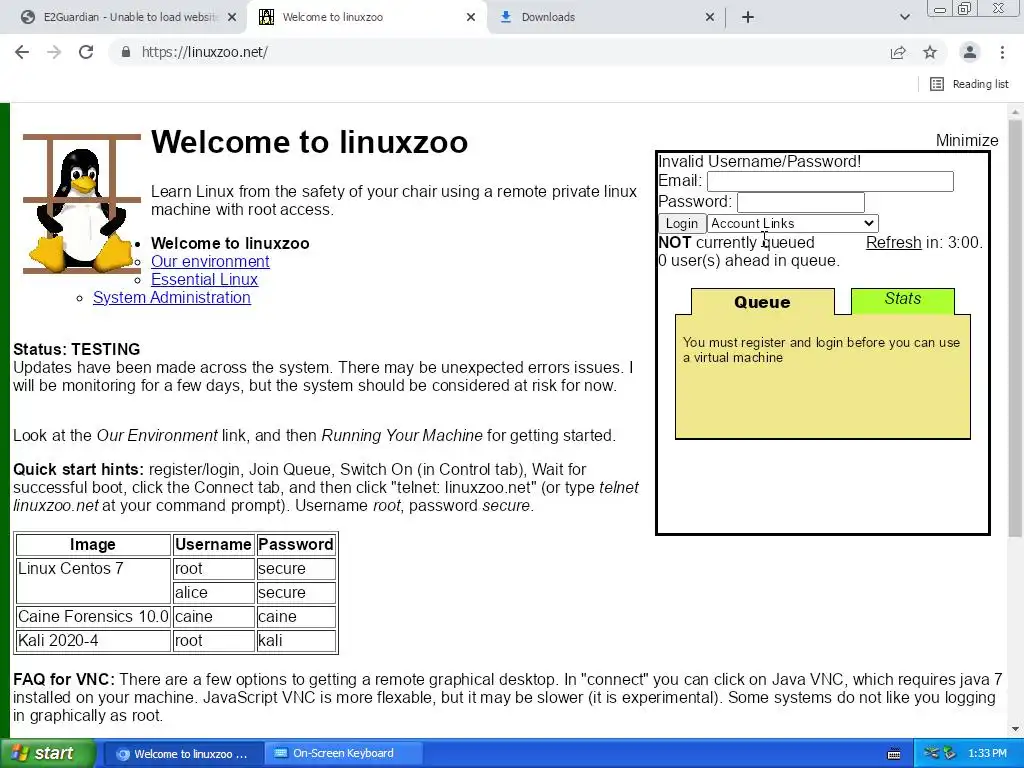Close the Downloads tab
The height and width of the screenshot is (768, 1024).
710,17
